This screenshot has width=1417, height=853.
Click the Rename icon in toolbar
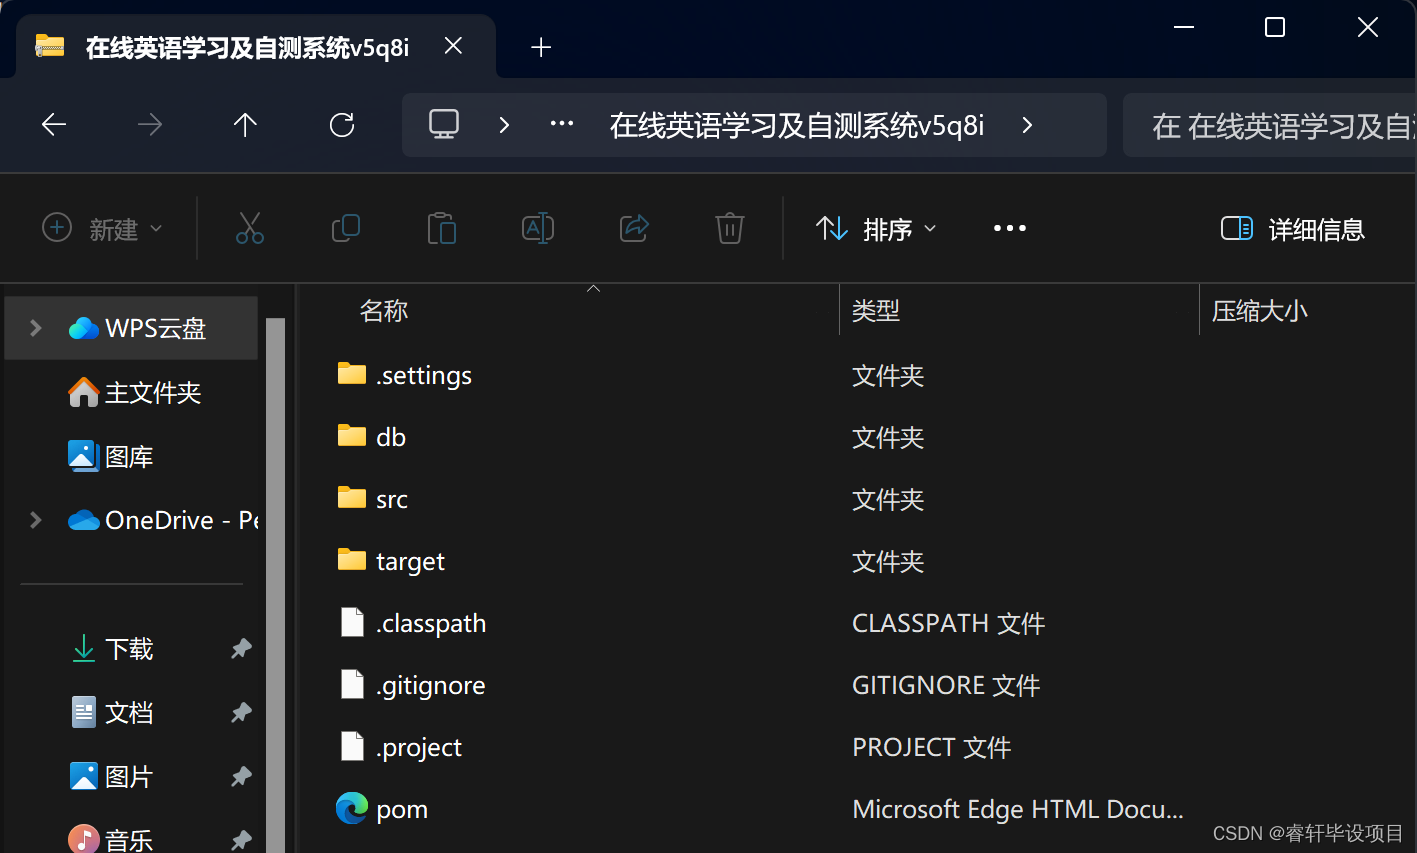[x=538, y=229]
